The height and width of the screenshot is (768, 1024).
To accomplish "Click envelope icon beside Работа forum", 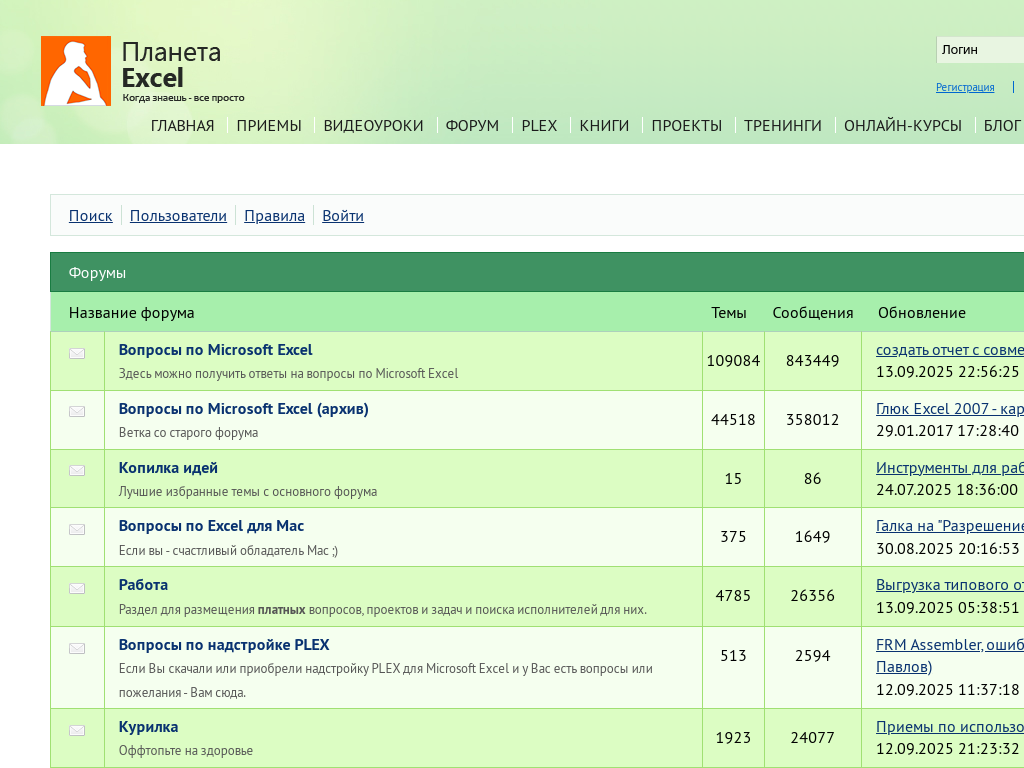I will [77, 588].
